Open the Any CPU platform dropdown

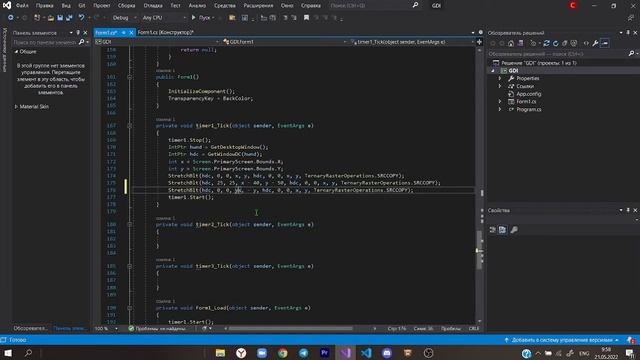164,18
